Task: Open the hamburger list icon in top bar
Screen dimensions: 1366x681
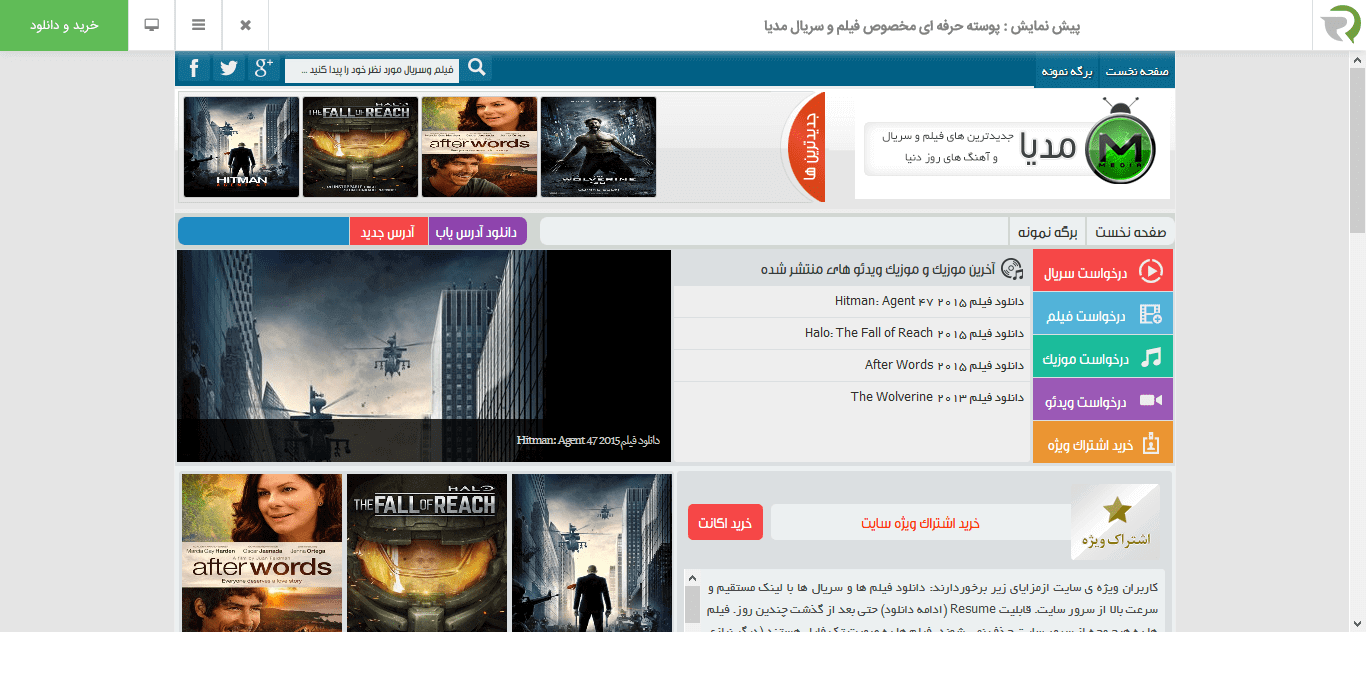Action: tap(199, 25)
